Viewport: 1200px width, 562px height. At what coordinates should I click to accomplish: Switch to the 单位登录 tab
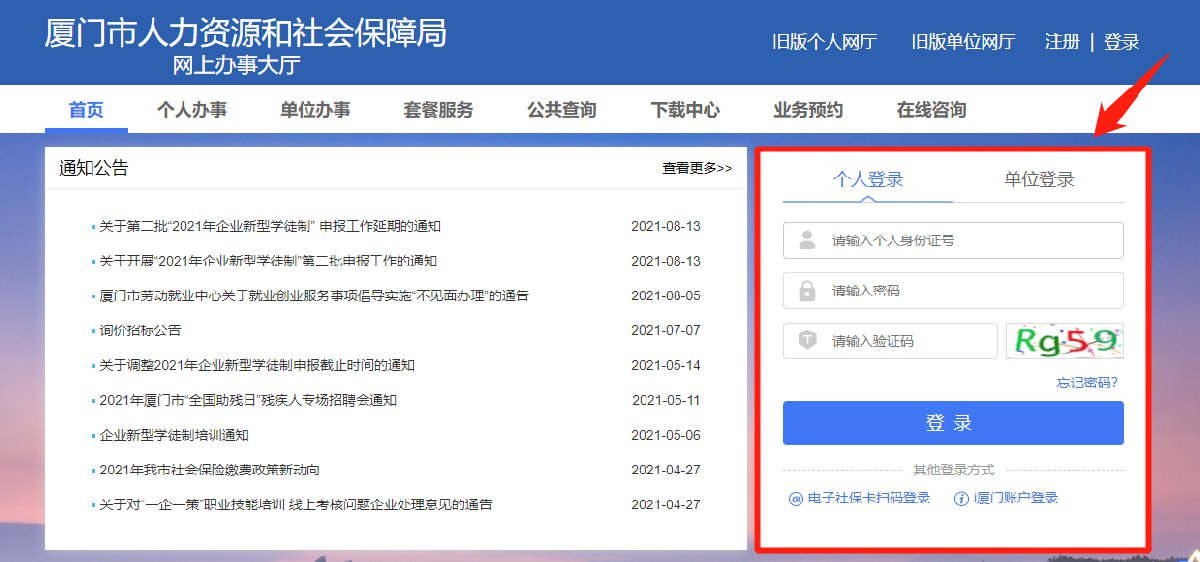pos(1039,180)
